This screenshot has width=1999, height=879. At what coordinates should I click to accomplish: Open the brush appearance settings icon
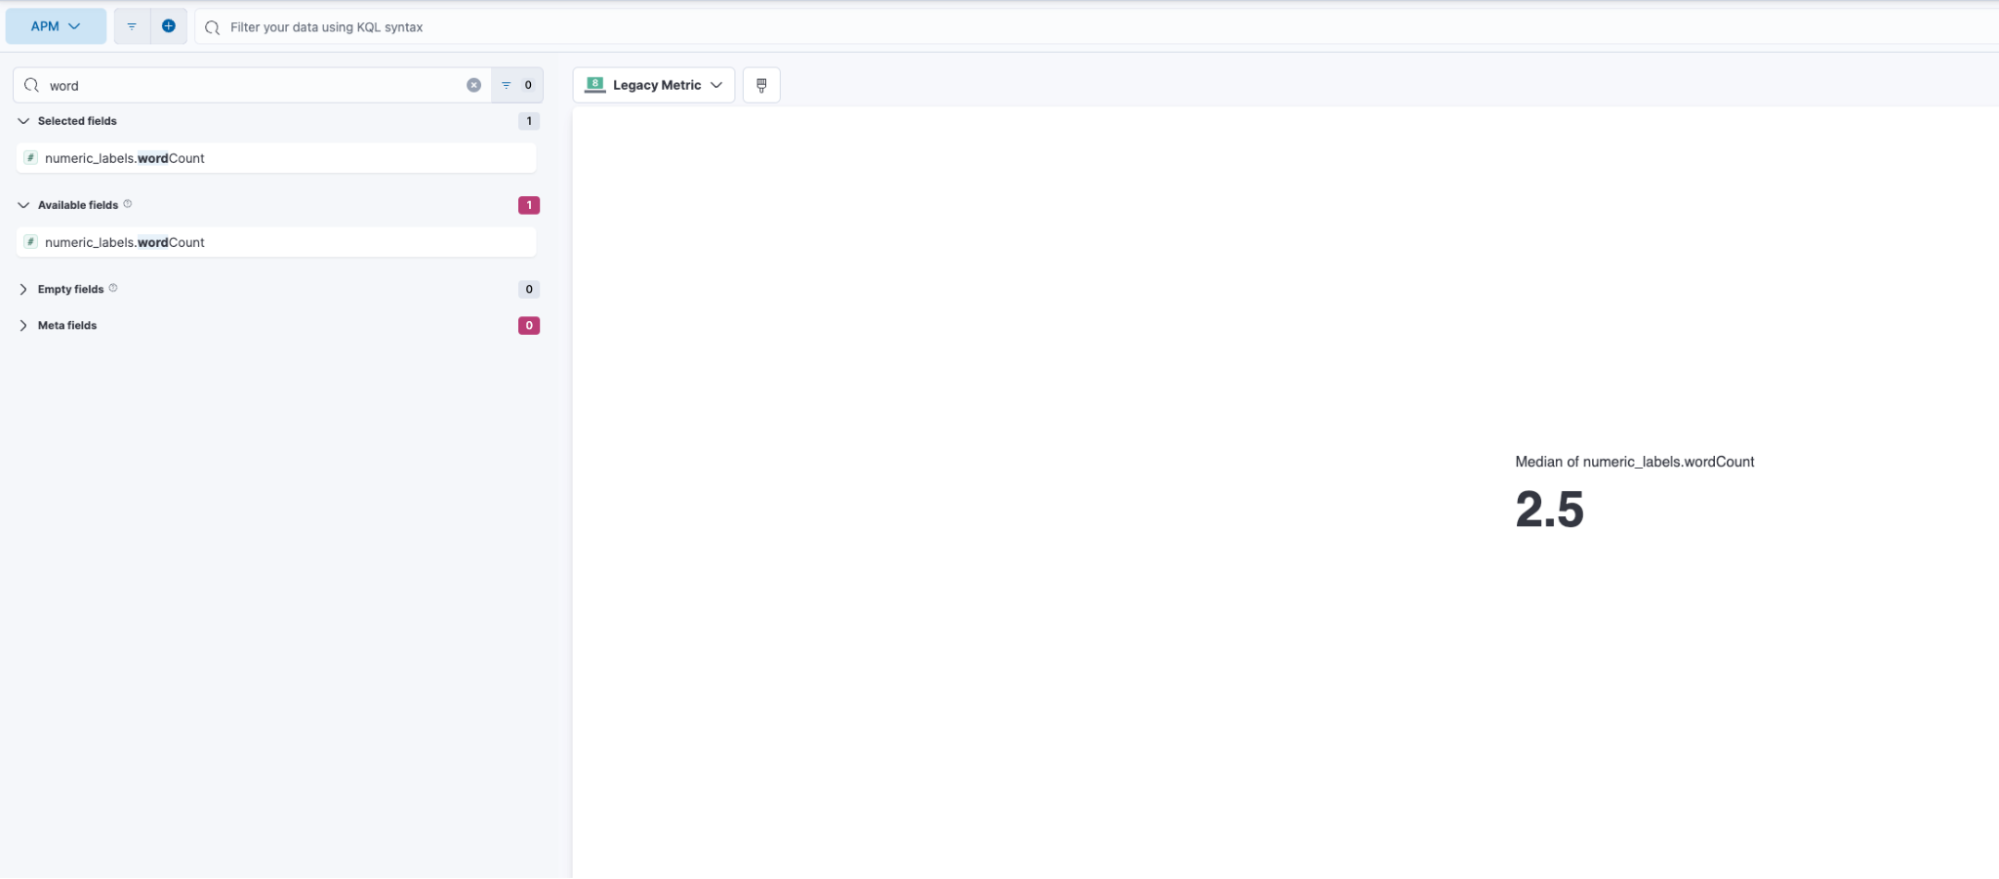point(761,85)
